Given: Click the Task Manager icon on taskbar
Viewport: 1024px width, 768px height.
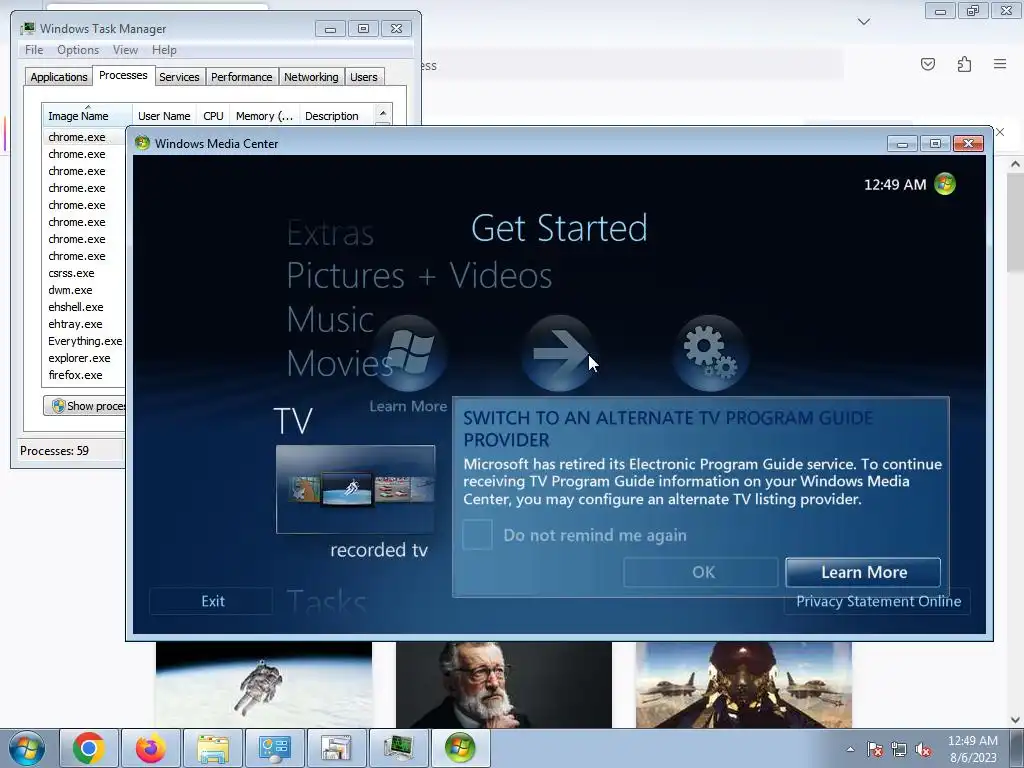Looking at the screenshot, I should [x=398, y=748].
